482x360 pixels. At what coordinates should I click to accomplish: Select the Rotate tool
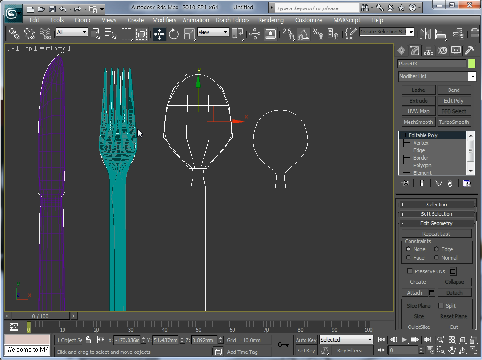tap(174, 34)
